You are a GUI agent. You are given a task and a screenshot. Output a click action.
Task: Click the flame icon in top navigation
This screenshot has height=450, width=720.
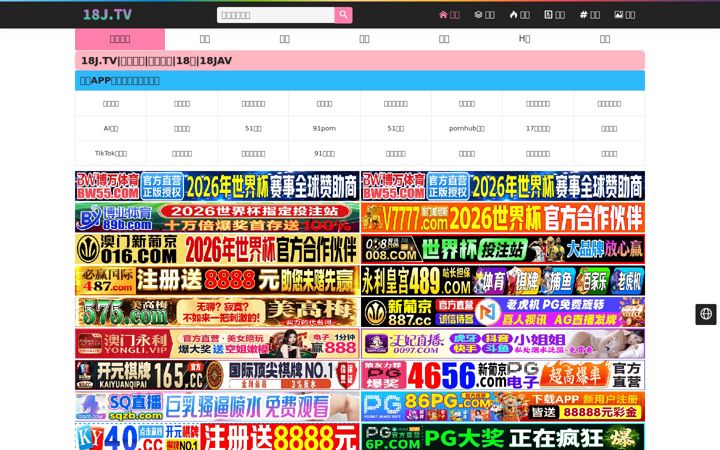[513, 15]
